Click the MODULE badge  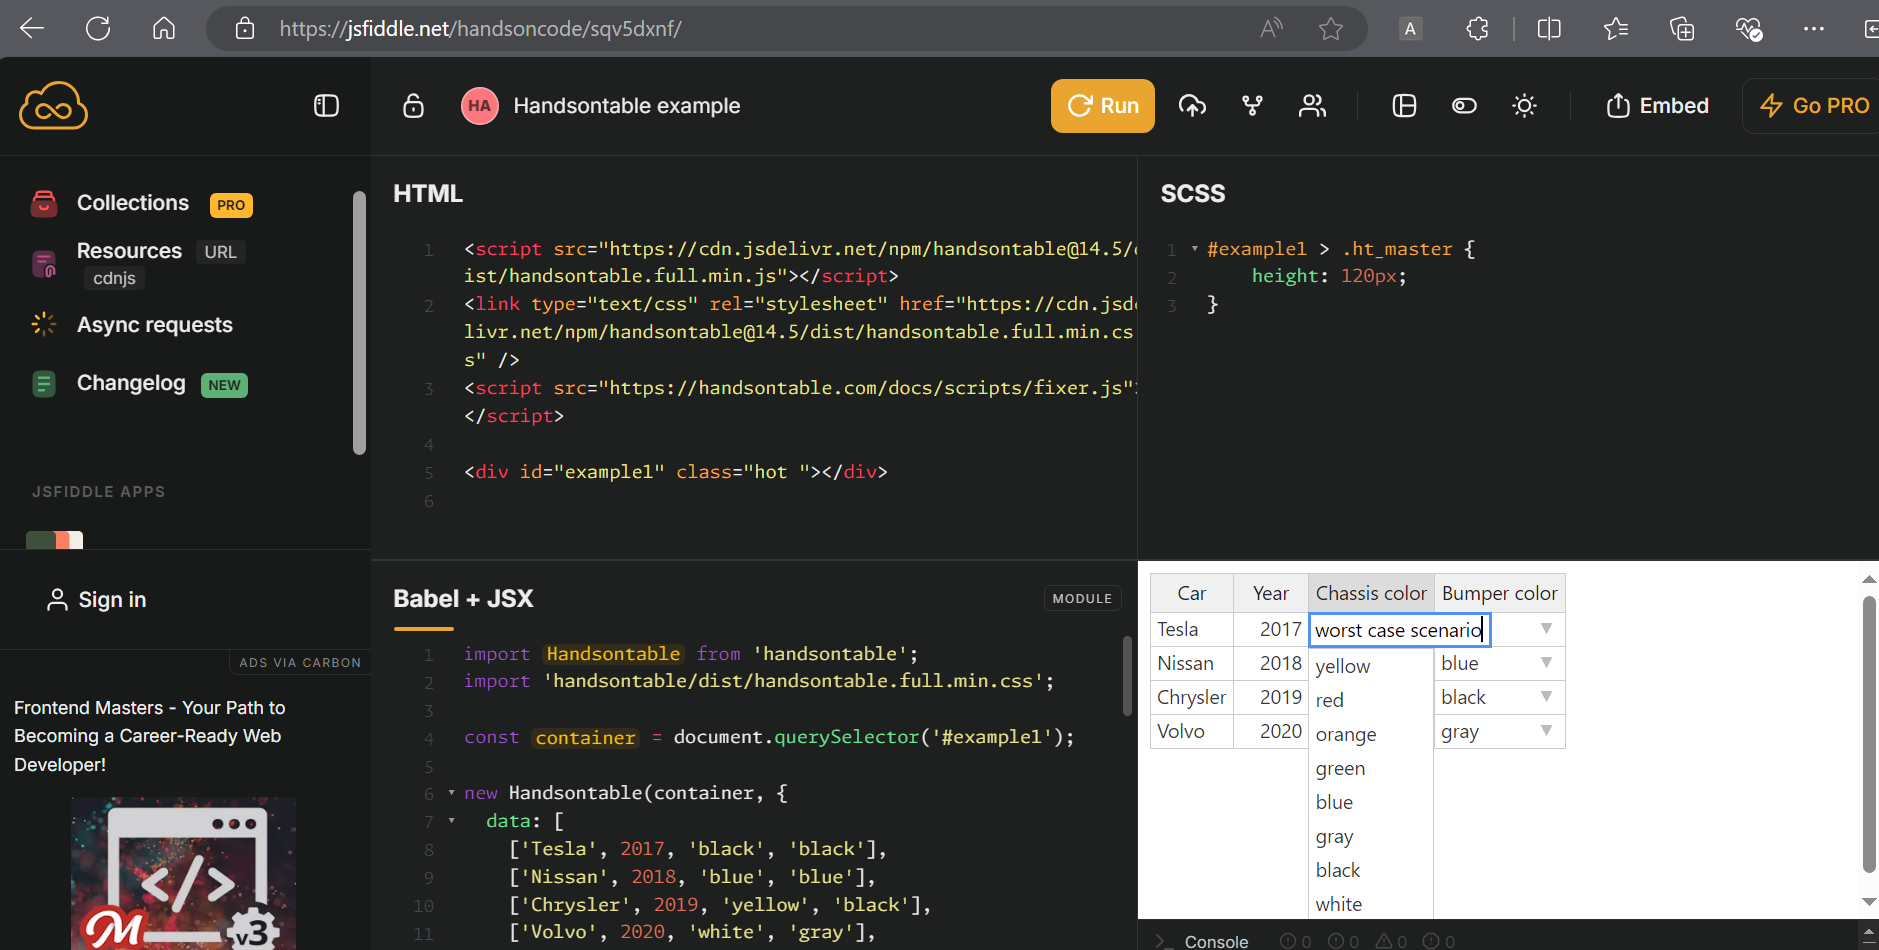click(1082, 599)
